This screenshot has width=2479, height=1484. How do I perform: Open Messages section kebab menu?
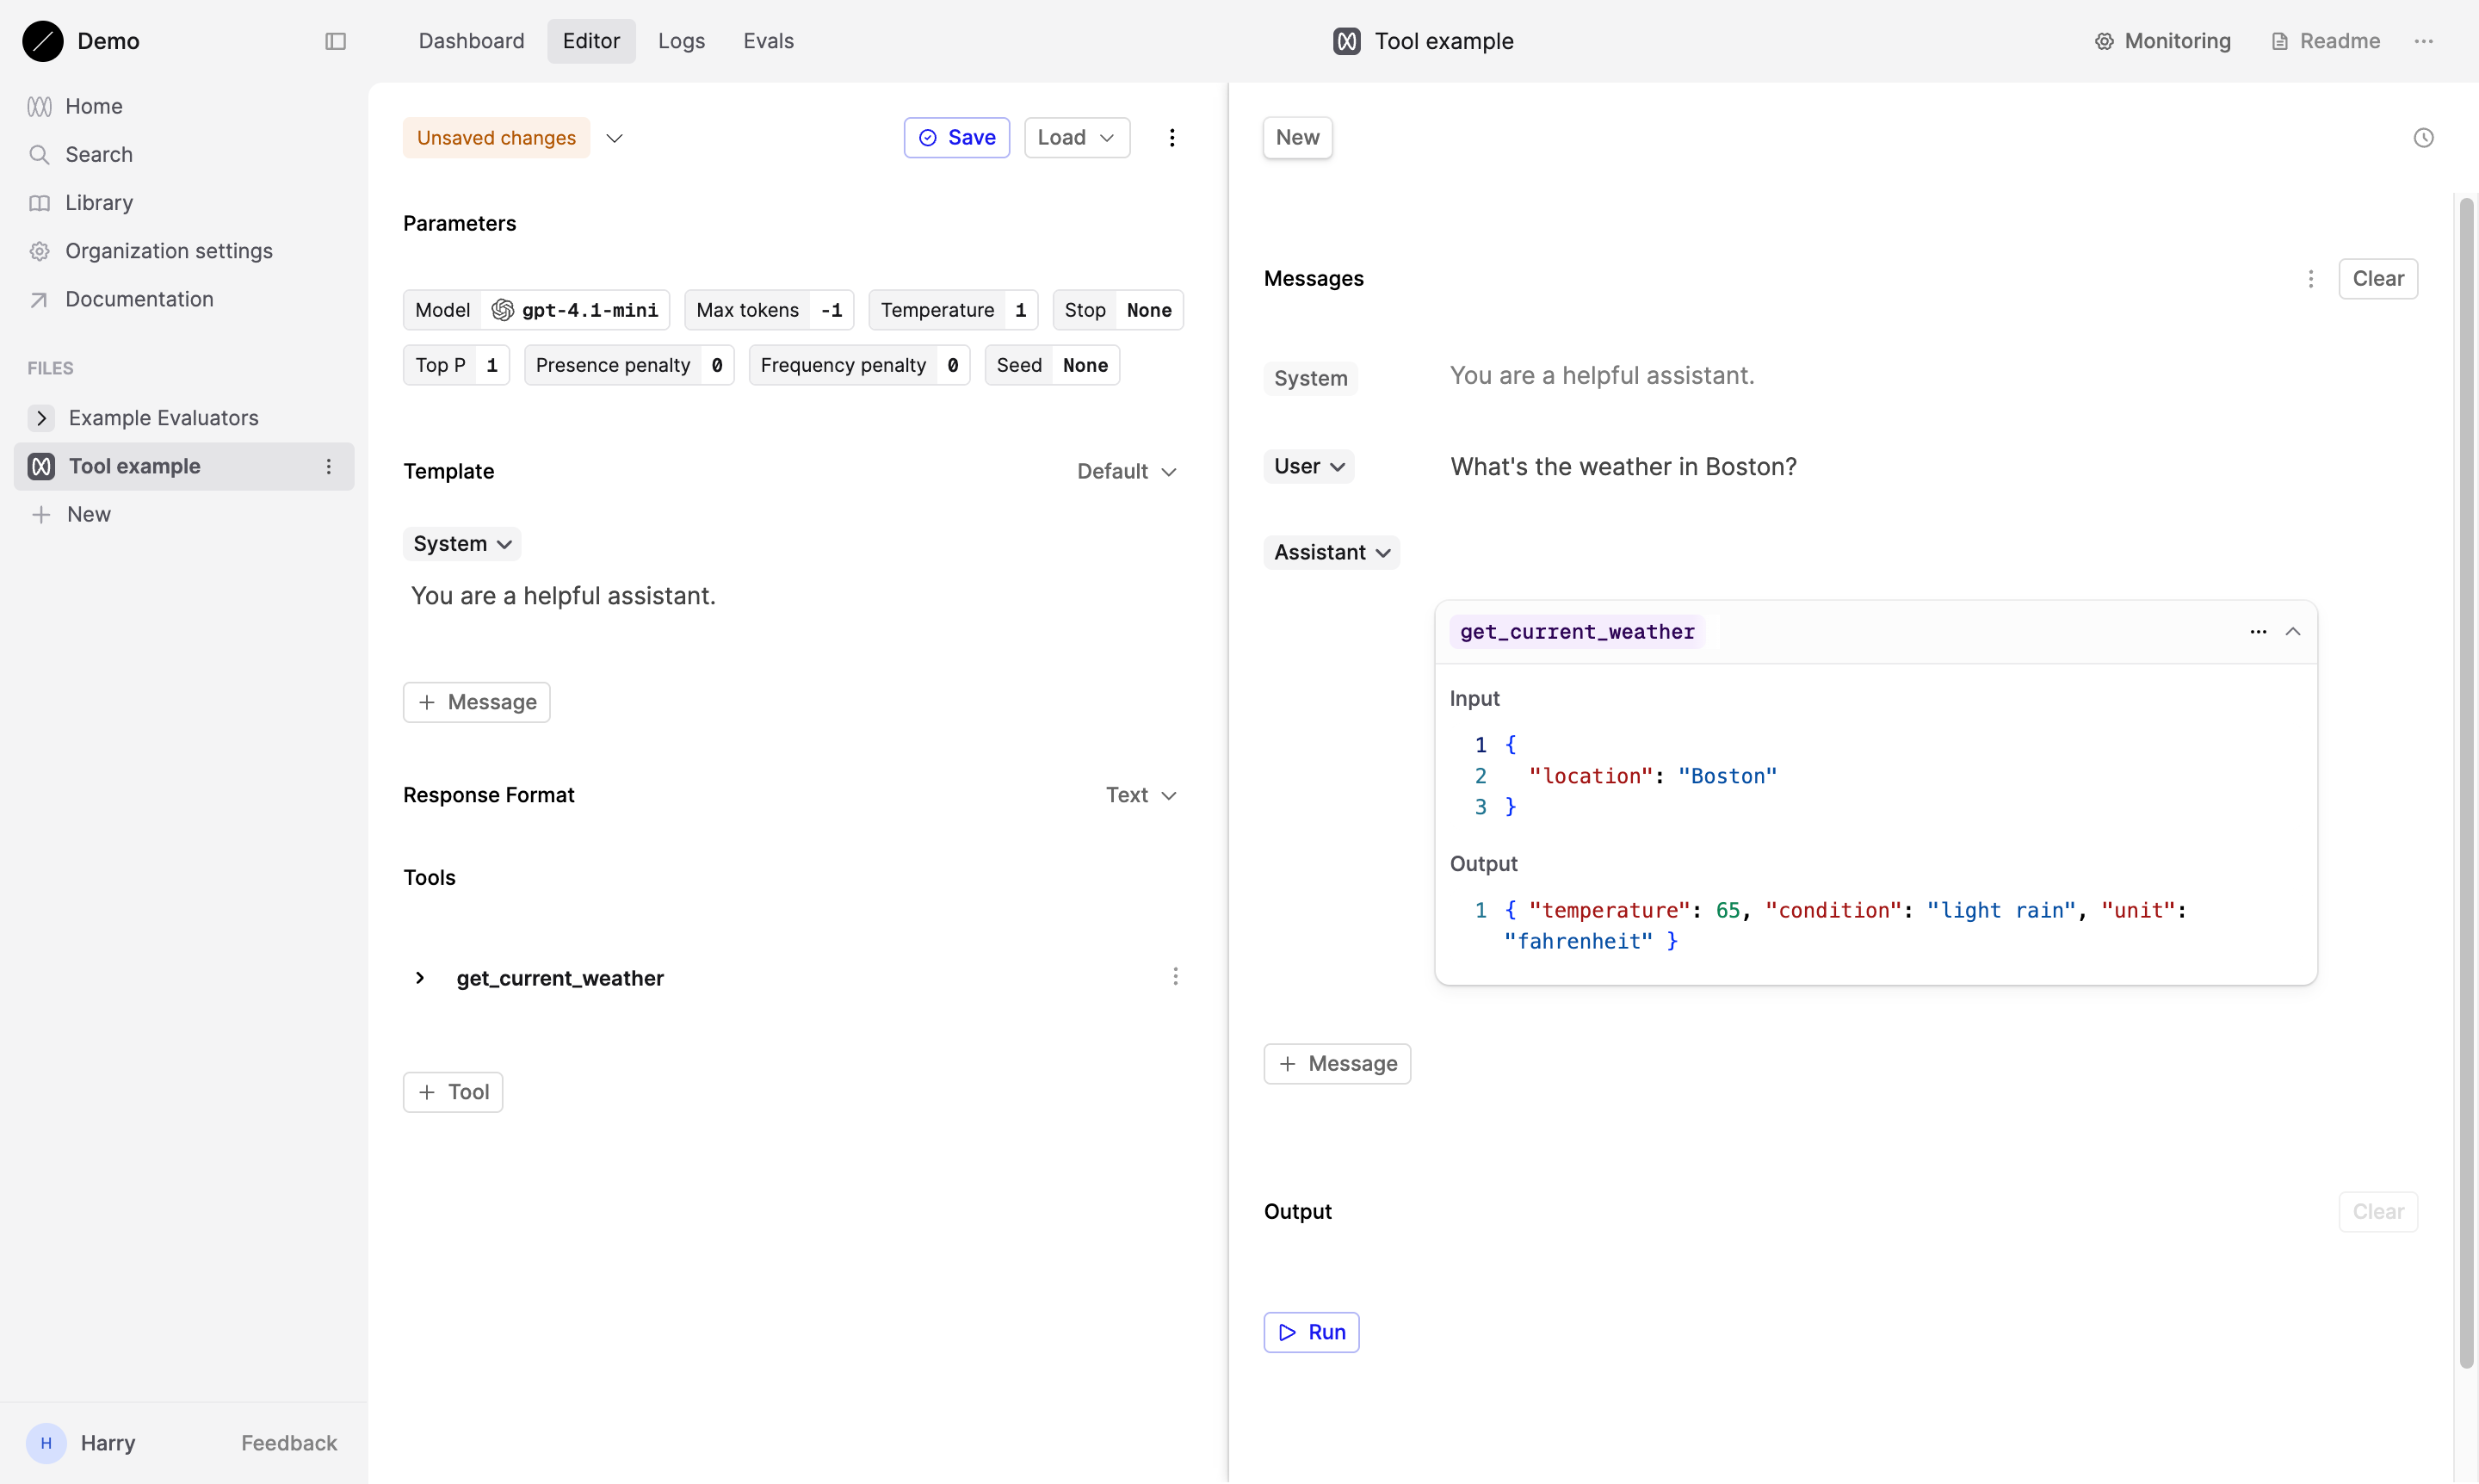pos(2311,279)
